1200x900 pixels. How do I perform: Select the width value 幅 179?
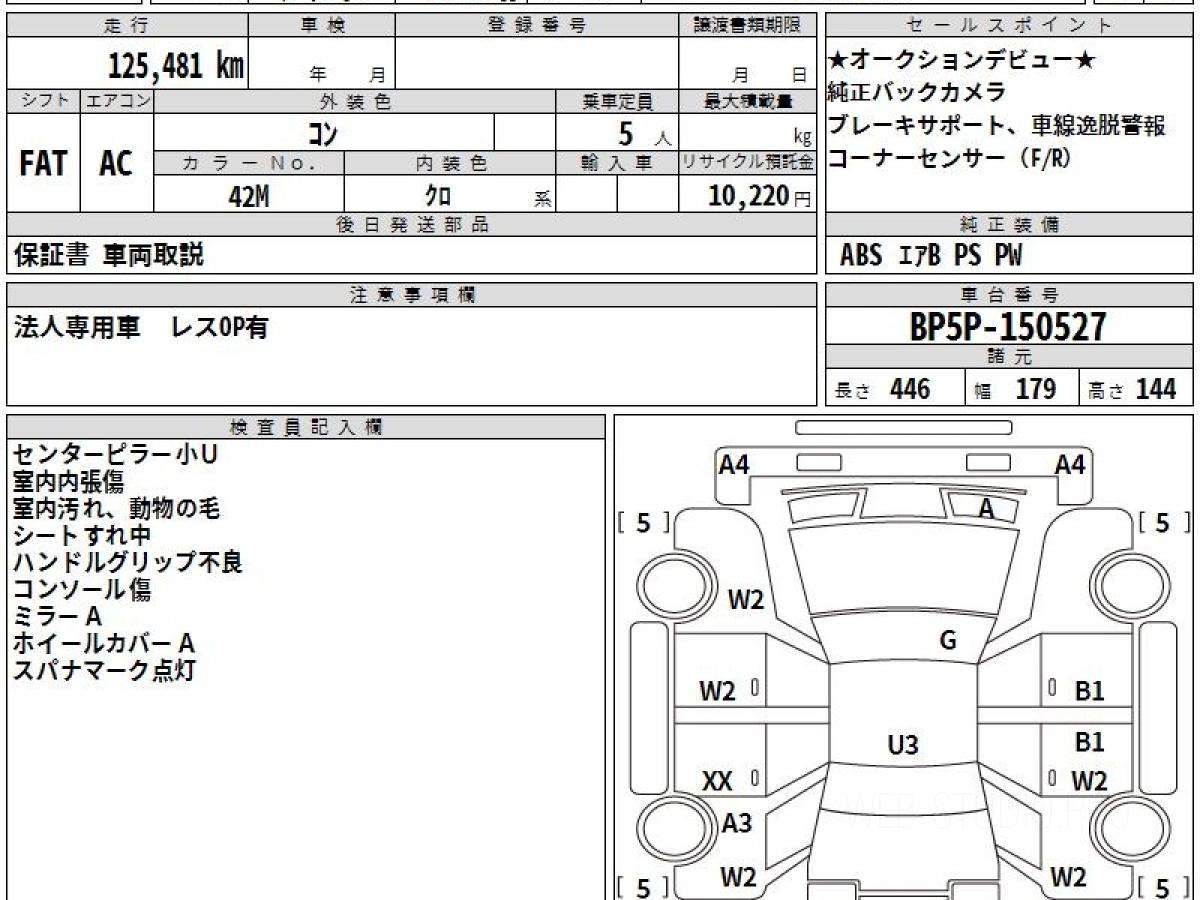pos(1016,389)
